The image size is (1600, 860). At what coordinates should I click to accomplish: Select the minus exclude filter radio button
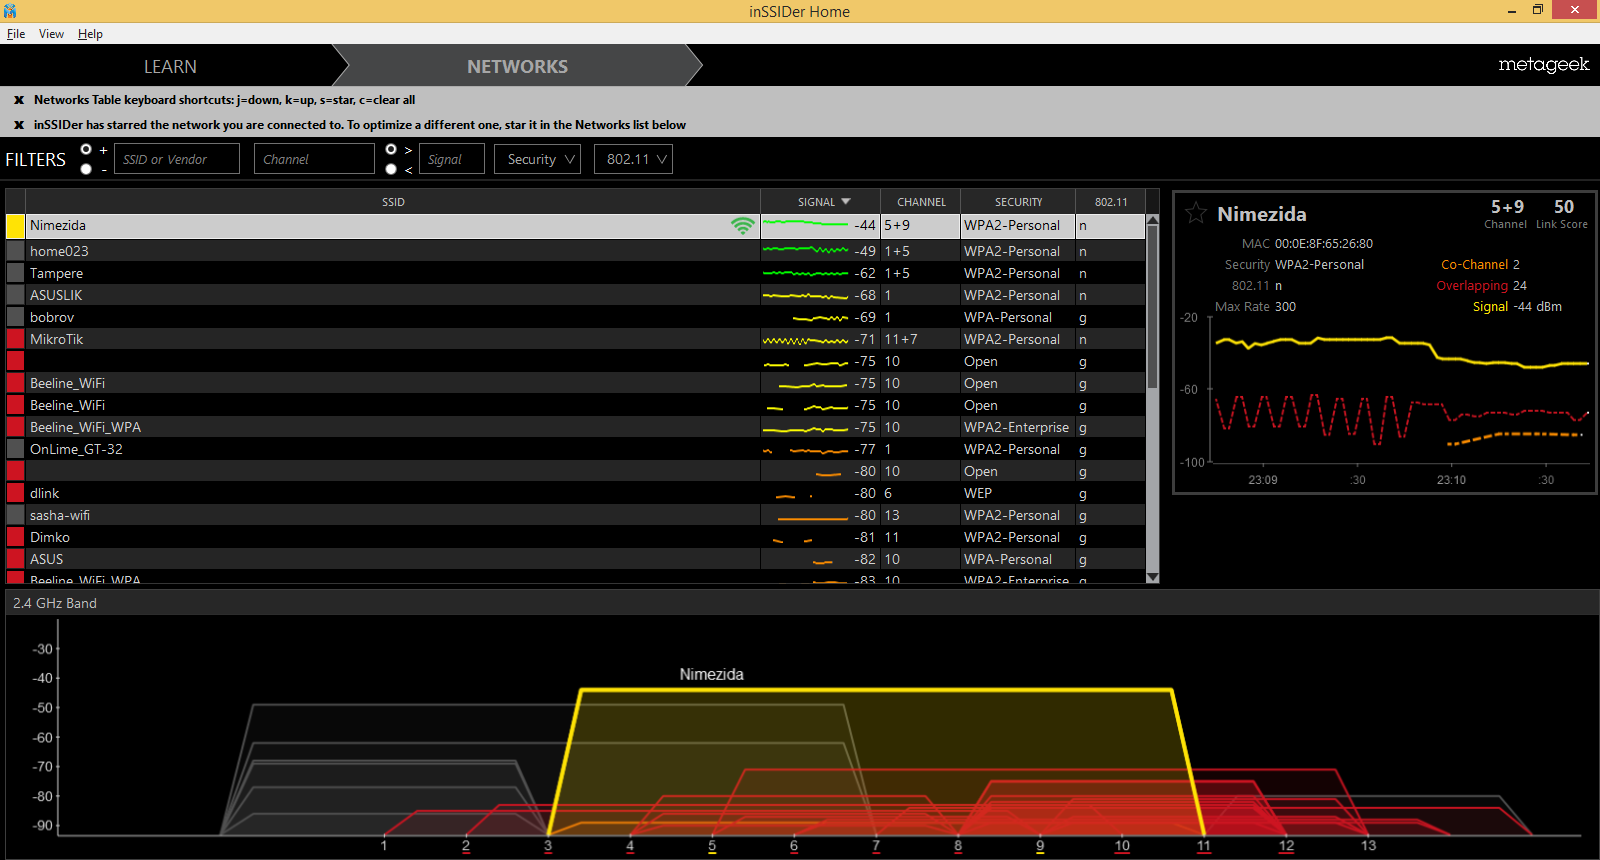pos(86,169)
